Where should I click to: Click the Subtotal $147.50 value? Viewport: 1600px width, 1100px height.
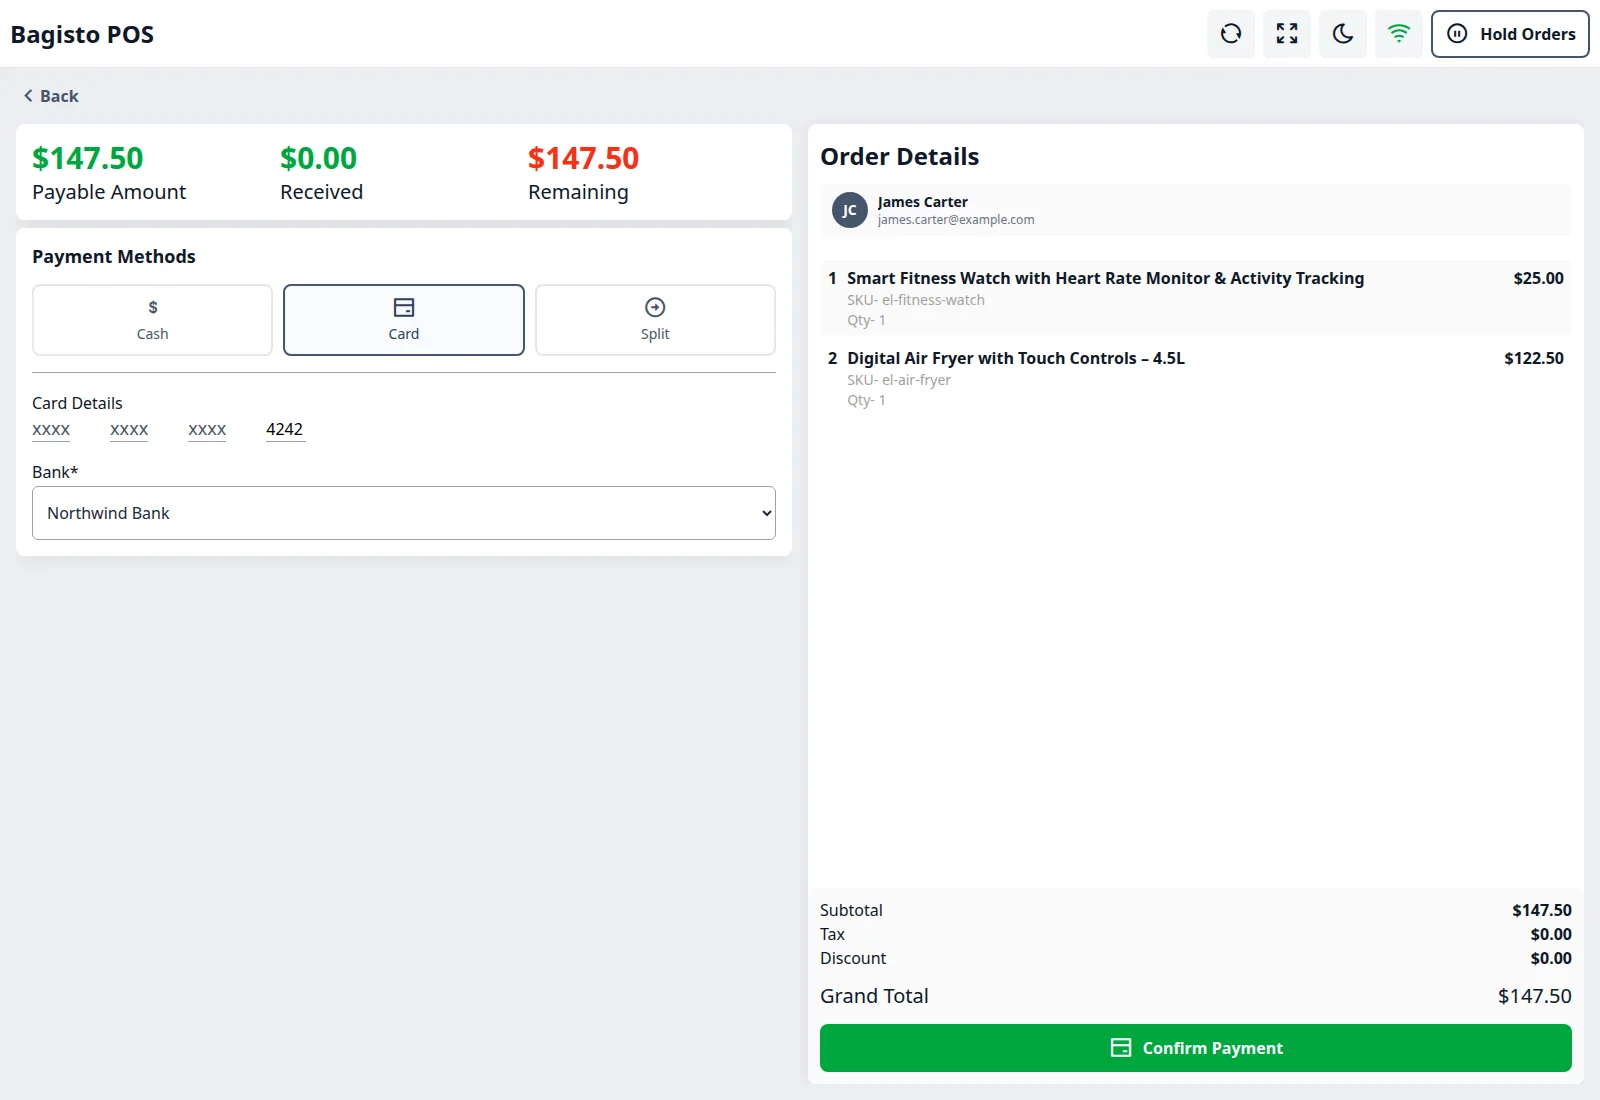coord(1542,910)
